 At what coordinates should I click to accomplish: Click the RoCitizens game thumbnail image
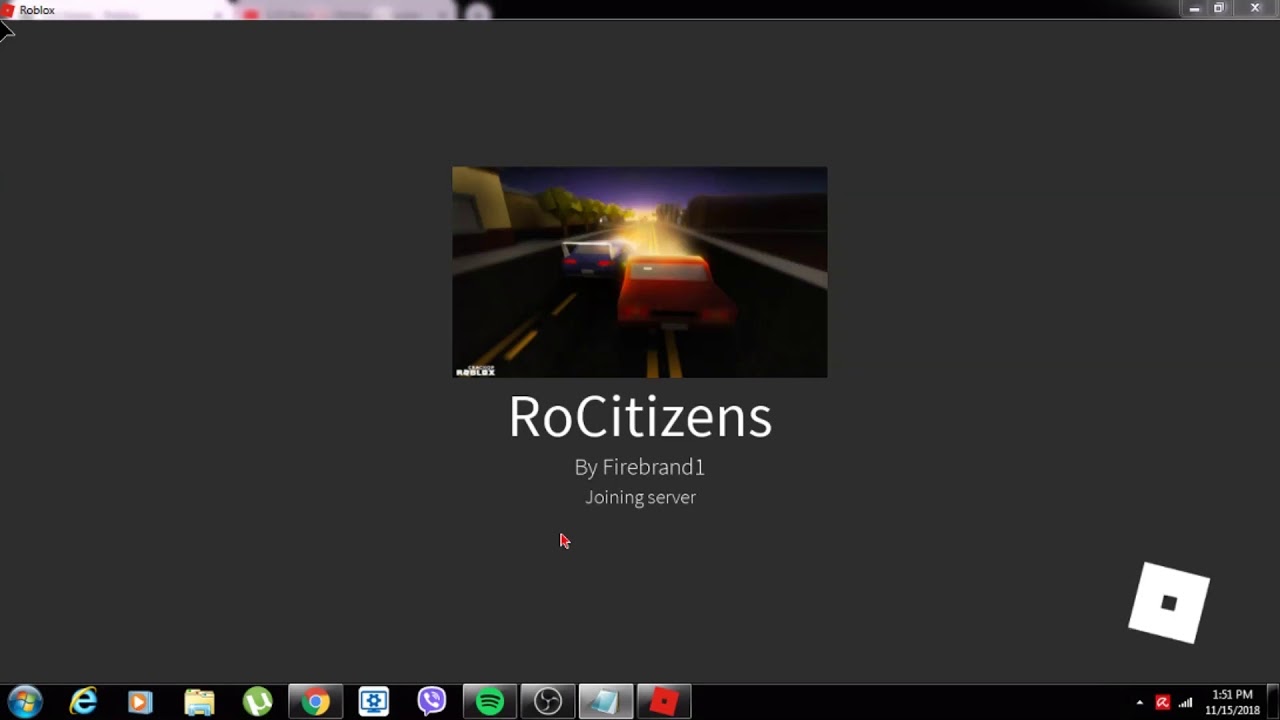coord(639,272)
